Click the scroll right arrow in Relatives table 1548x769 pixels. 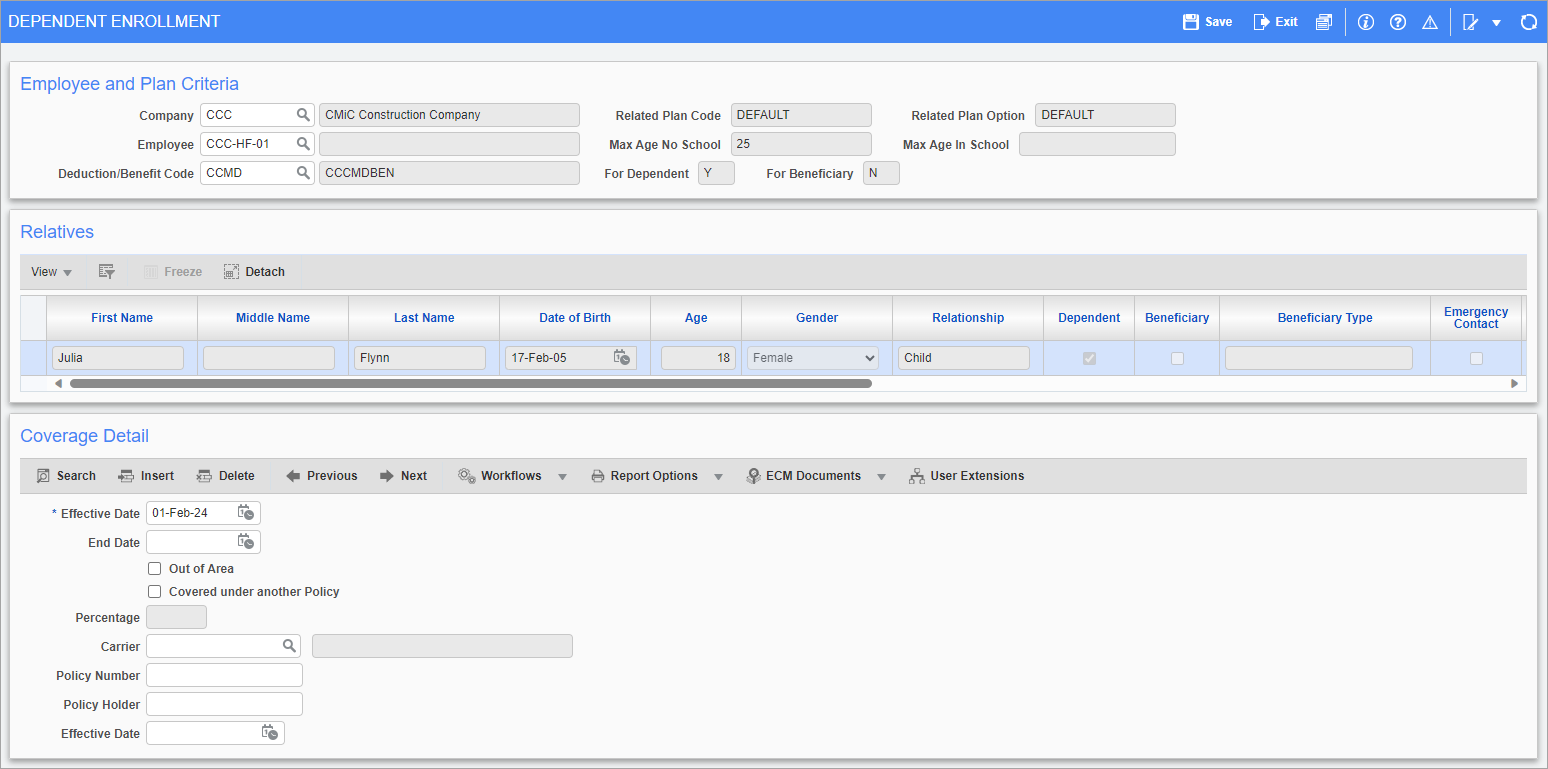(x=1514, y=383)
